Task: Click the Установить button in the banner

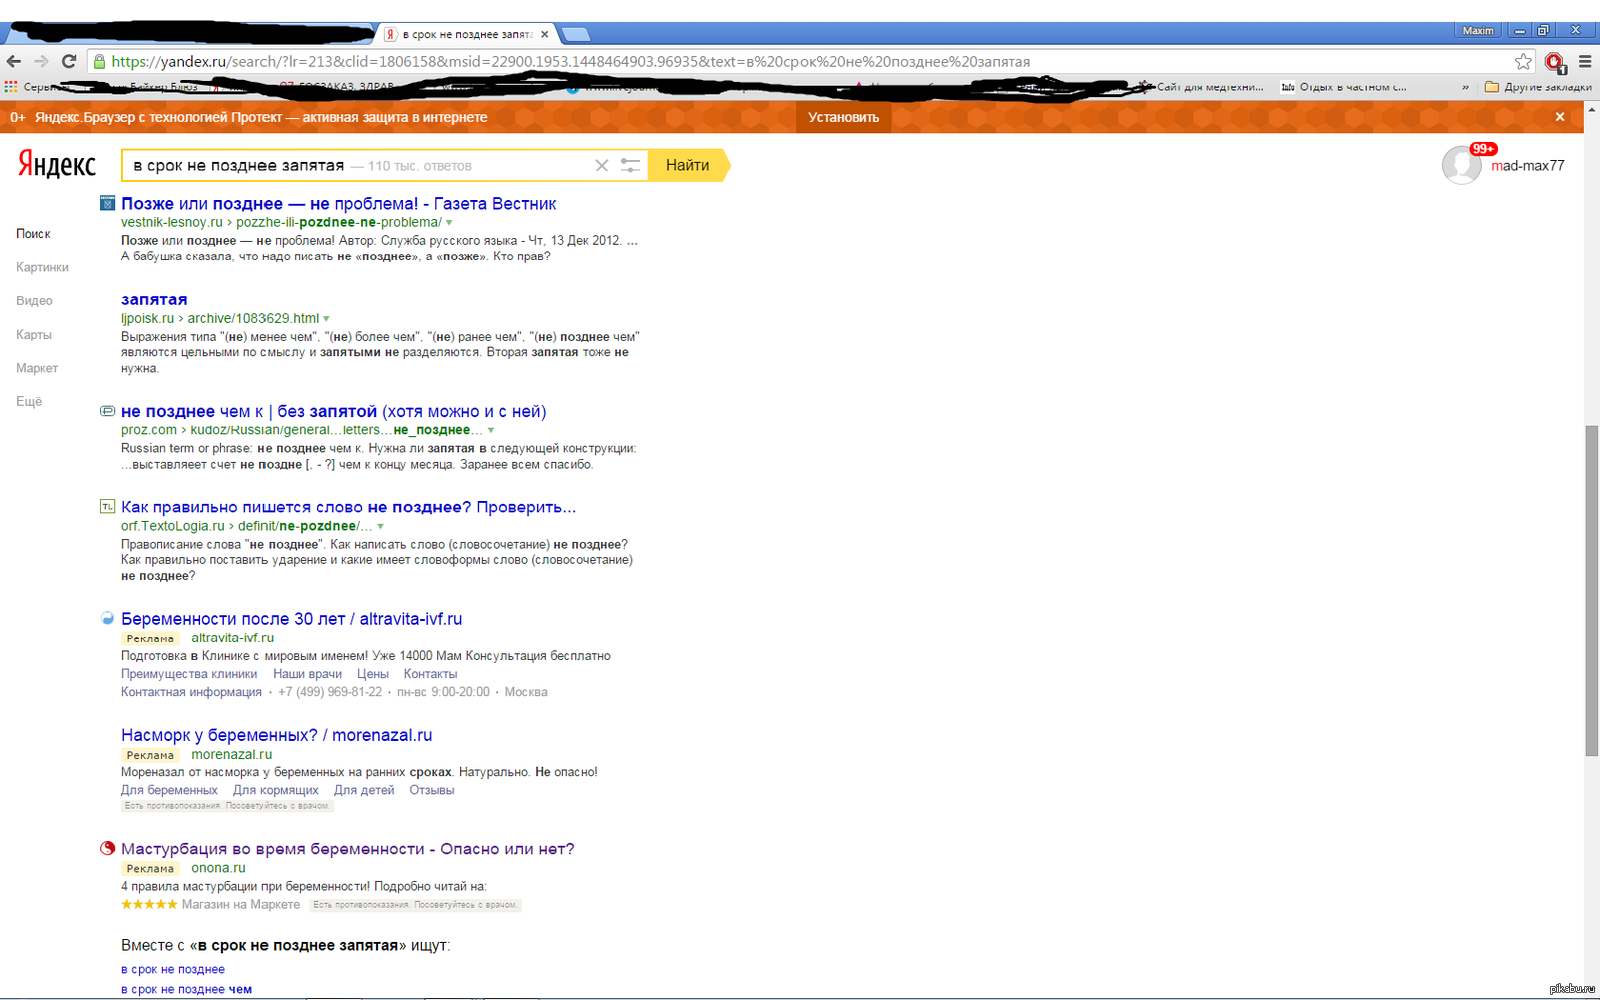Action: pos(843,117)
